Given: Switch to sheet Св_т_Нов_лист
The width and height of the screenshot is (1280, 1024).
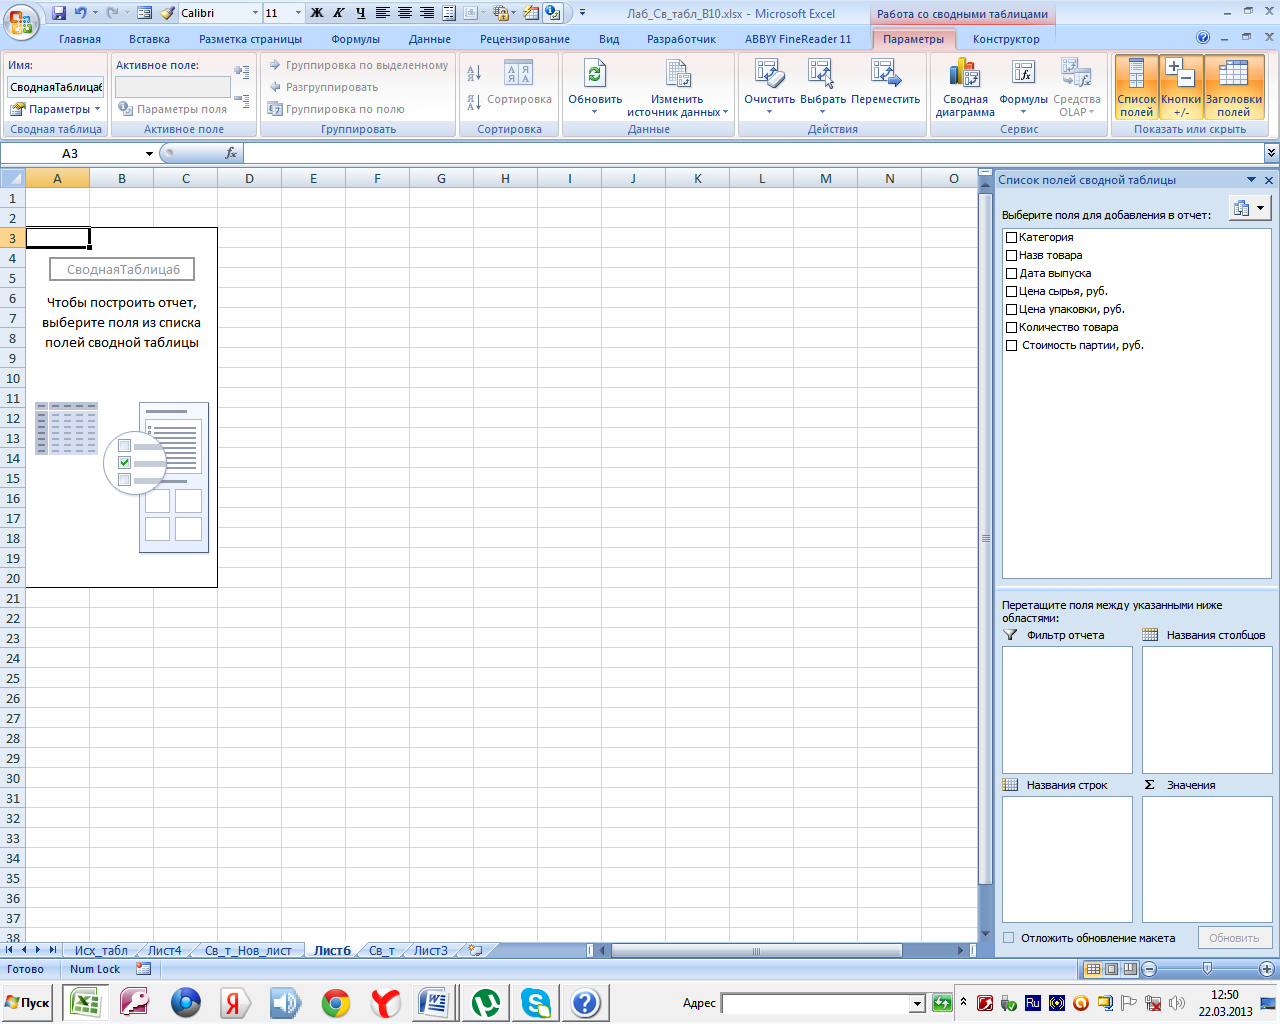Looking at the screenshot, I should pyautogui.click(x=248, y=951).
